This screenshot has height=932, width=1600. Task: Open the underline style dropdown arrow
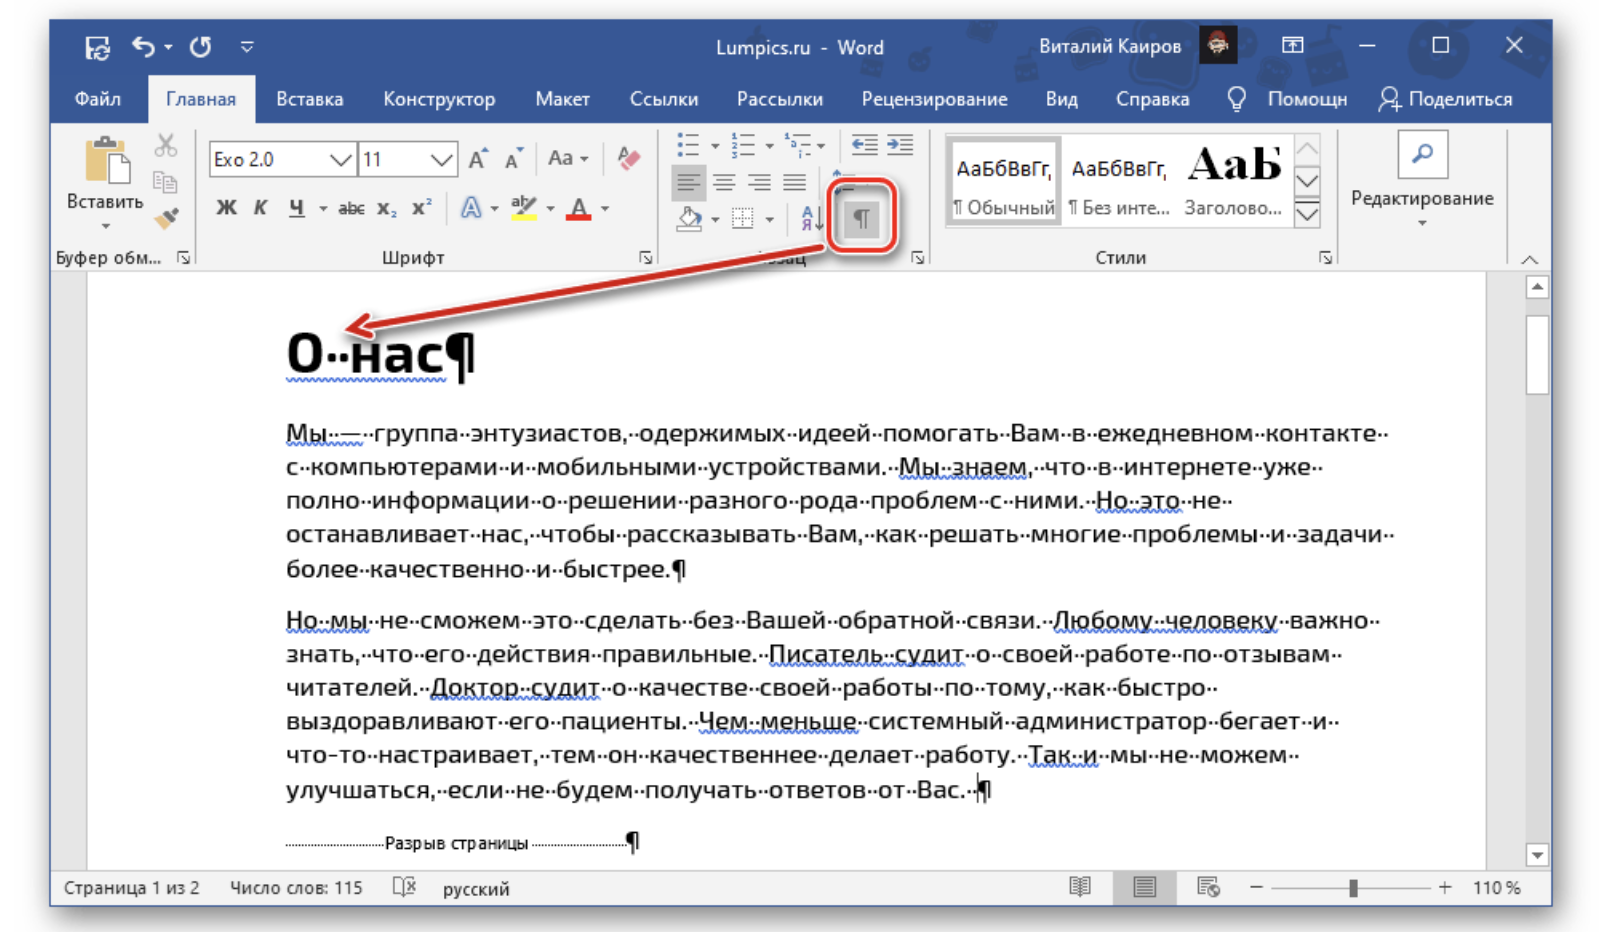(x=322, y=209)
